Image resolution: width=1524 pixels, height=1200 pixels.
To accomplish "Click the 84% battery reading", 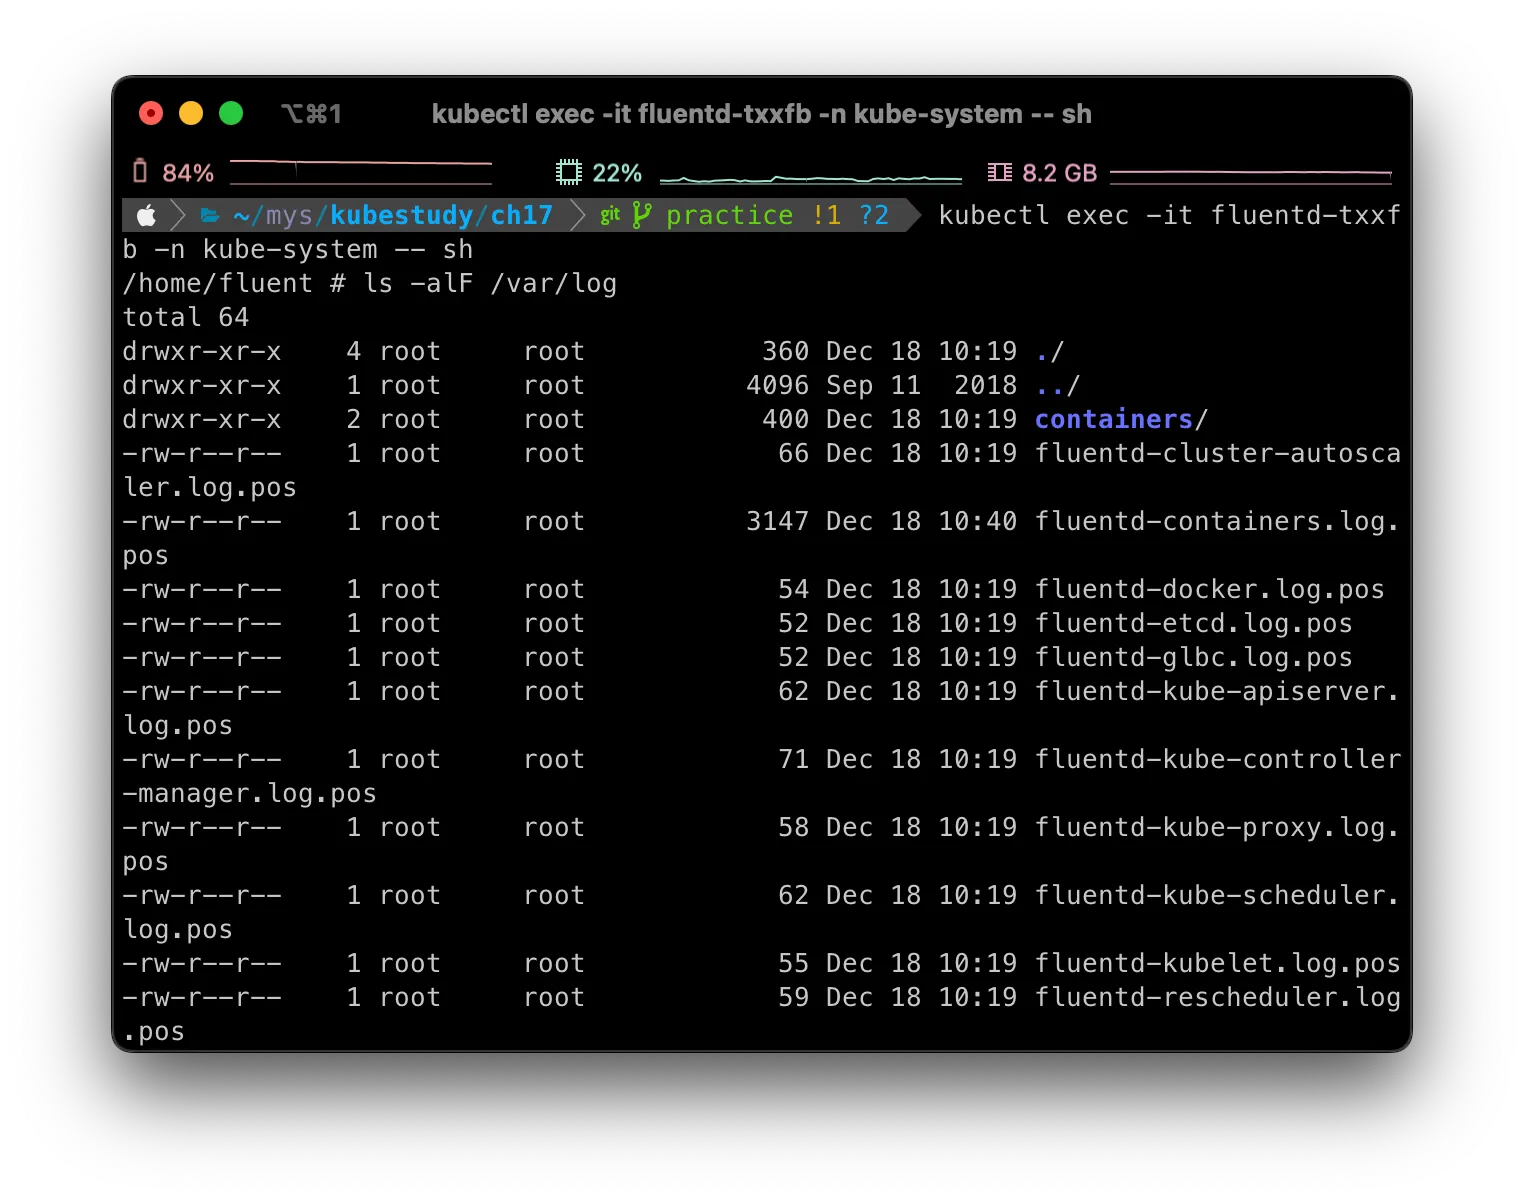I will coord(188,173).
